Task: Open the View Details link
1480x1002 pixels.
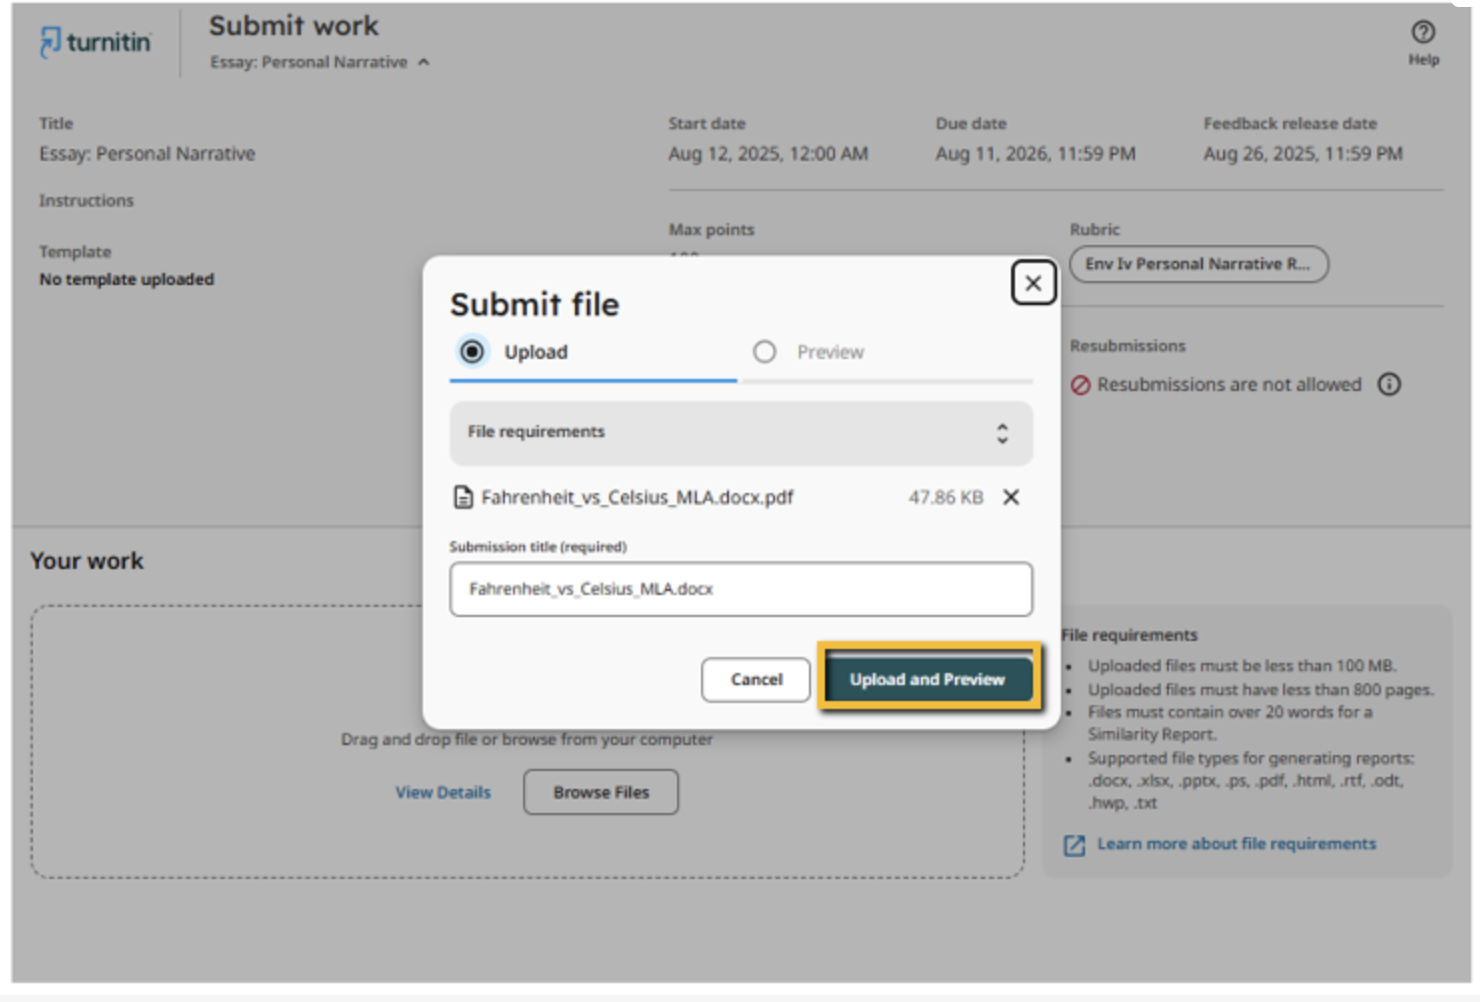Action: coord(443,792)
